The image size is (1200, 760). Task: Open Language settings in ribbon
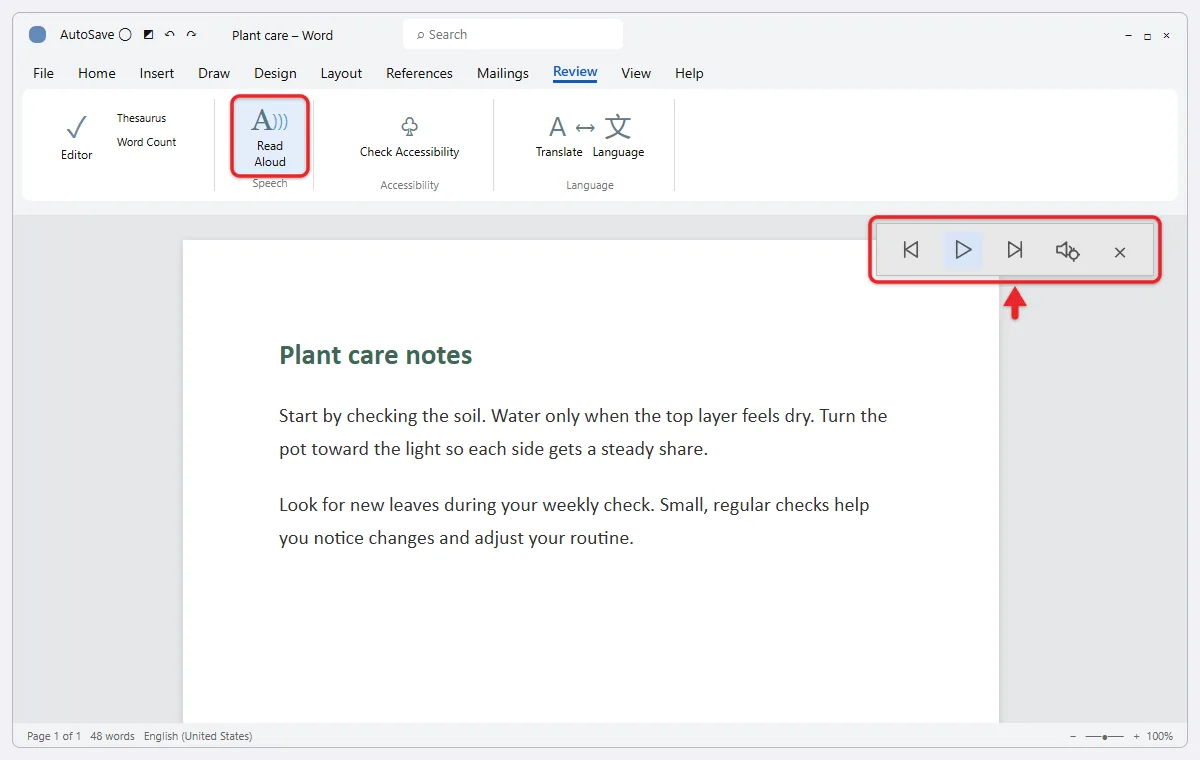618,137
